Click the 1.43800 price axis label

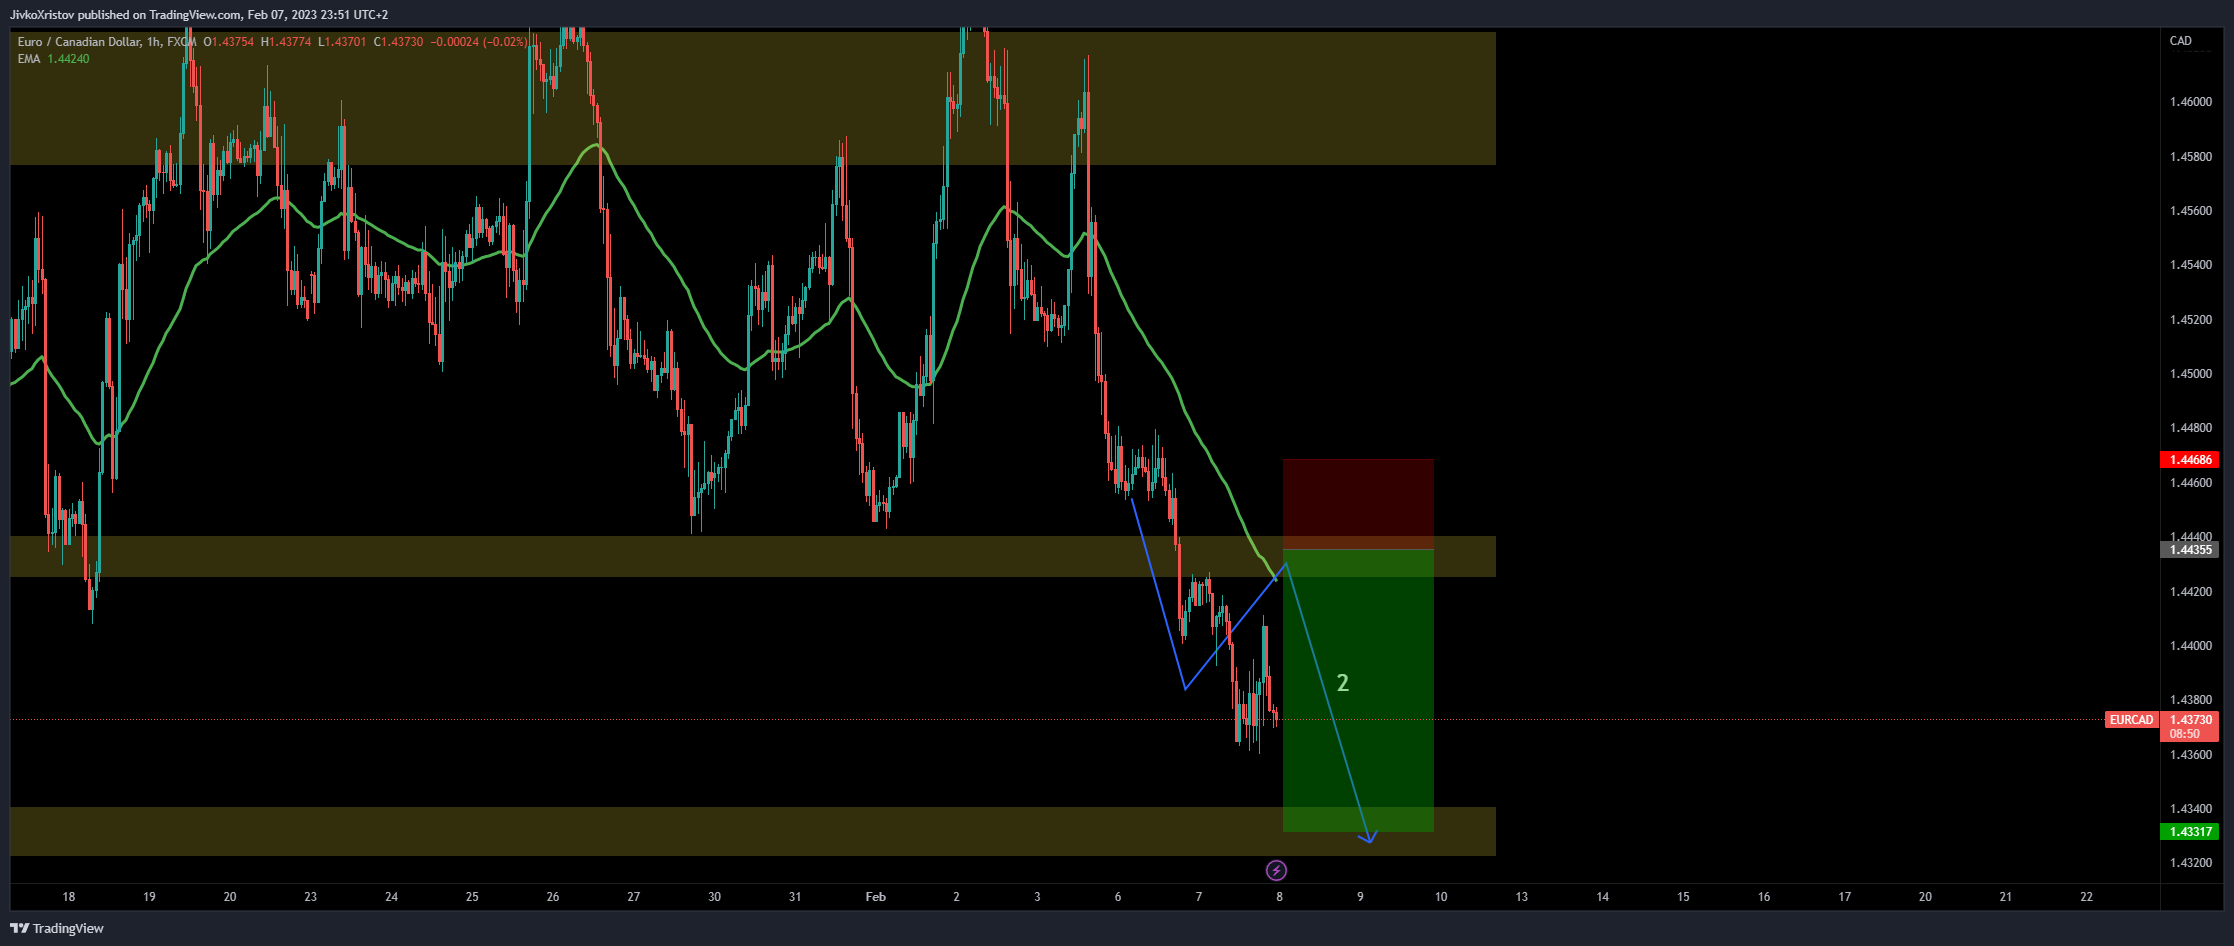pos(2191,700)
